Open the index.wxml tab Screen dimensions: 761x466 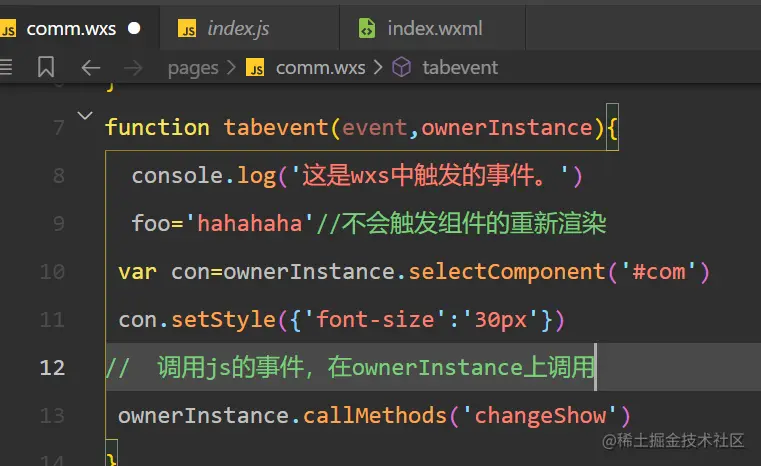point(434,29)
